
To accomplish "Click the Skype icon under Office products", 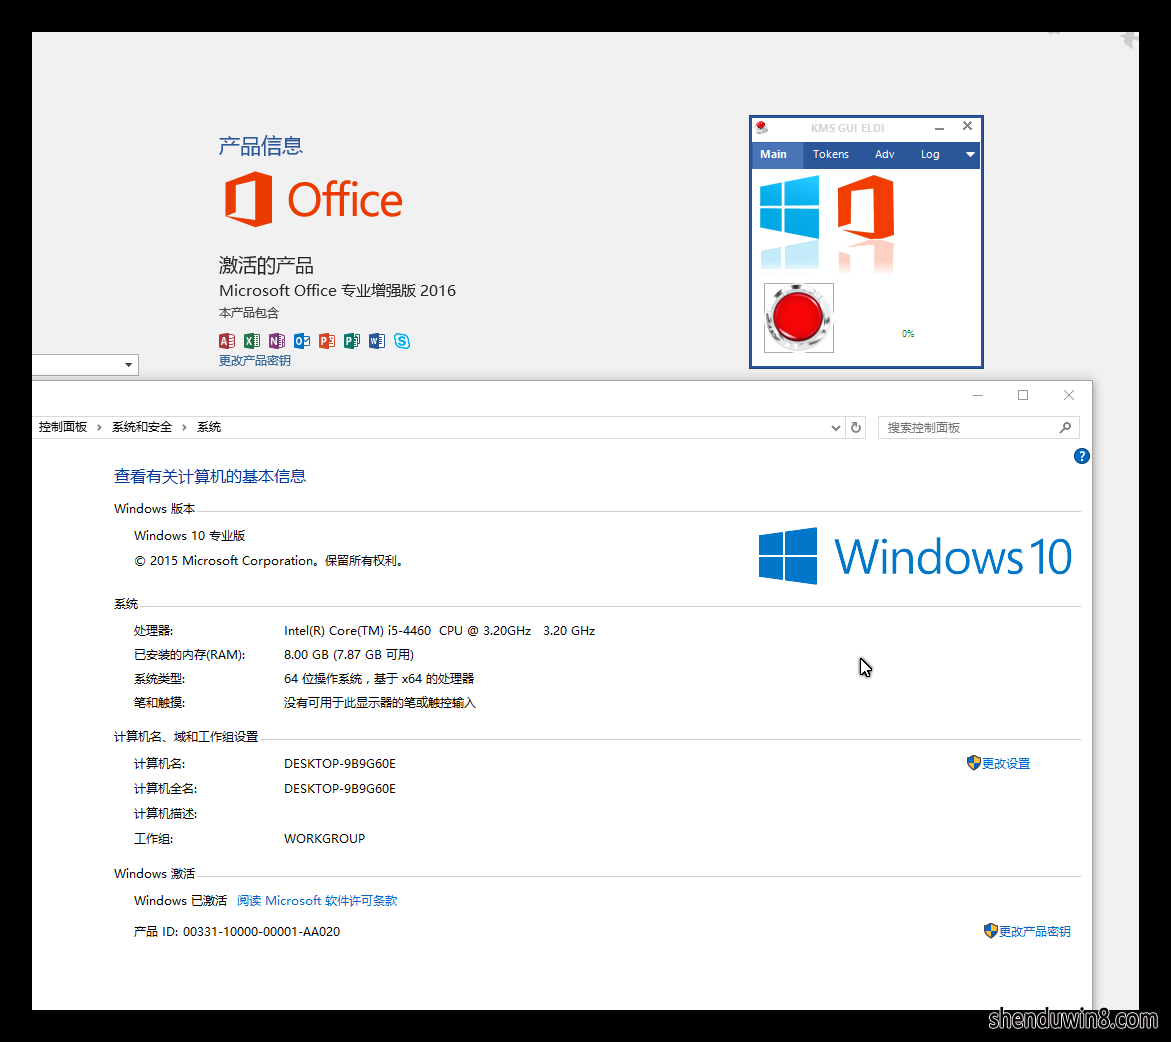I will (x=402, y=341).
